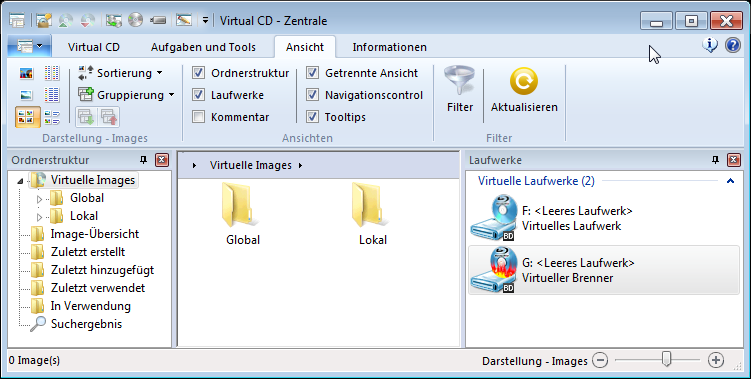The height and width of the screenshot is (379, 751).
Task: Click the USB stick toolbar icon
Action: [x=158, y=20]
